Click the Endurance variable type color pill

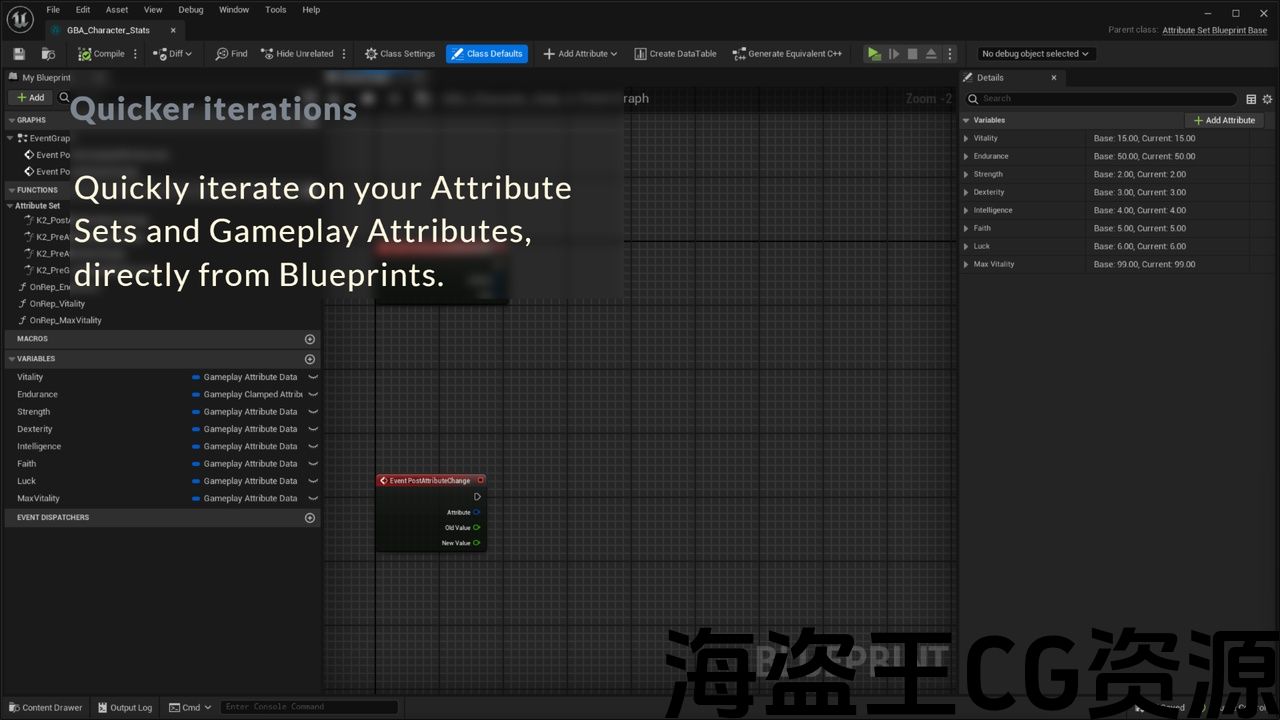(x=195, y=395)
